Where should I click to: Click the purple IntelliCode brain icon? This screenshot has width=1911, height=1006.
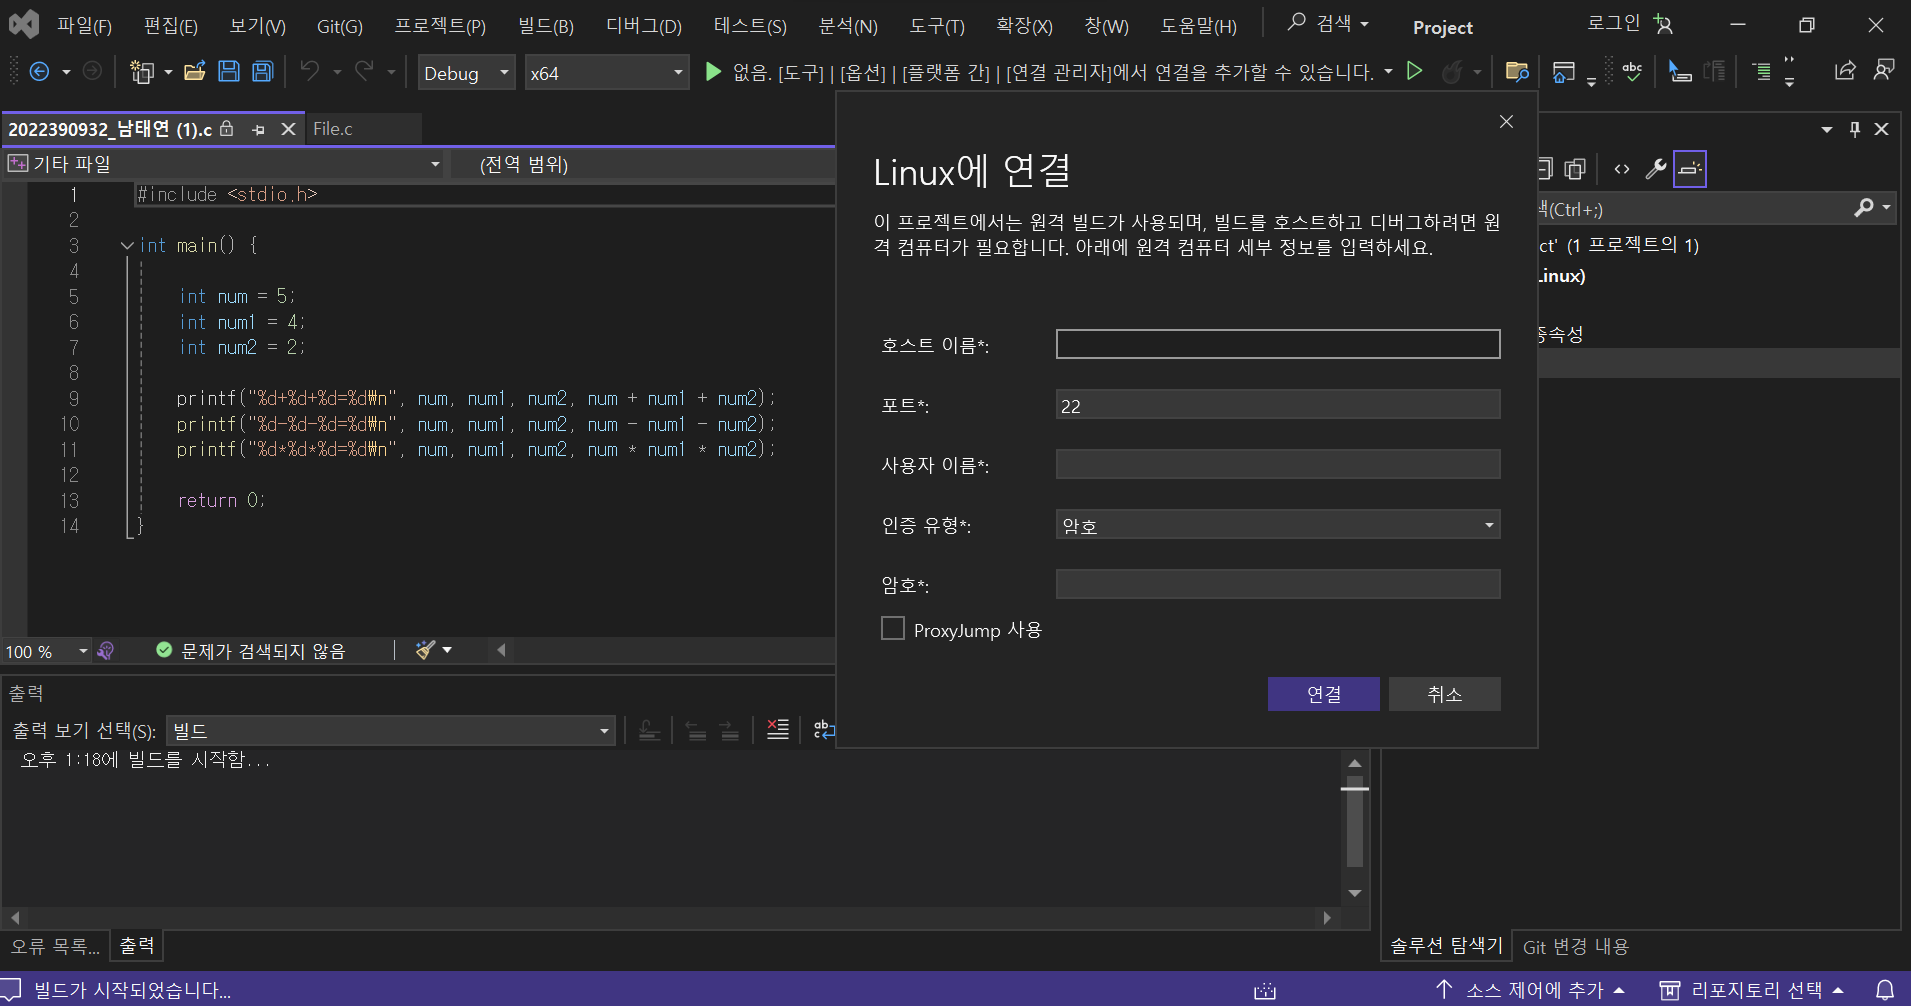click(106, 651)
